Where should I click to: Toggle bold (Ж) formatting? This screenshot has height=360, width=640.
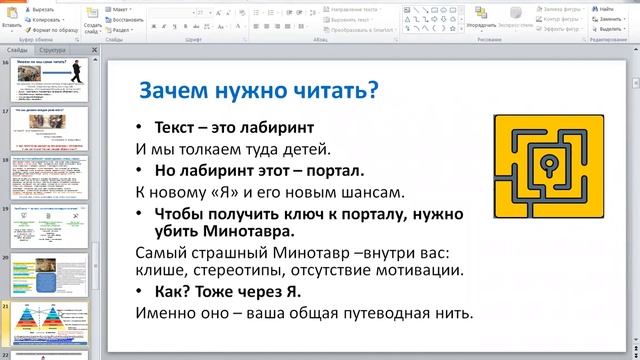point(154,27)
